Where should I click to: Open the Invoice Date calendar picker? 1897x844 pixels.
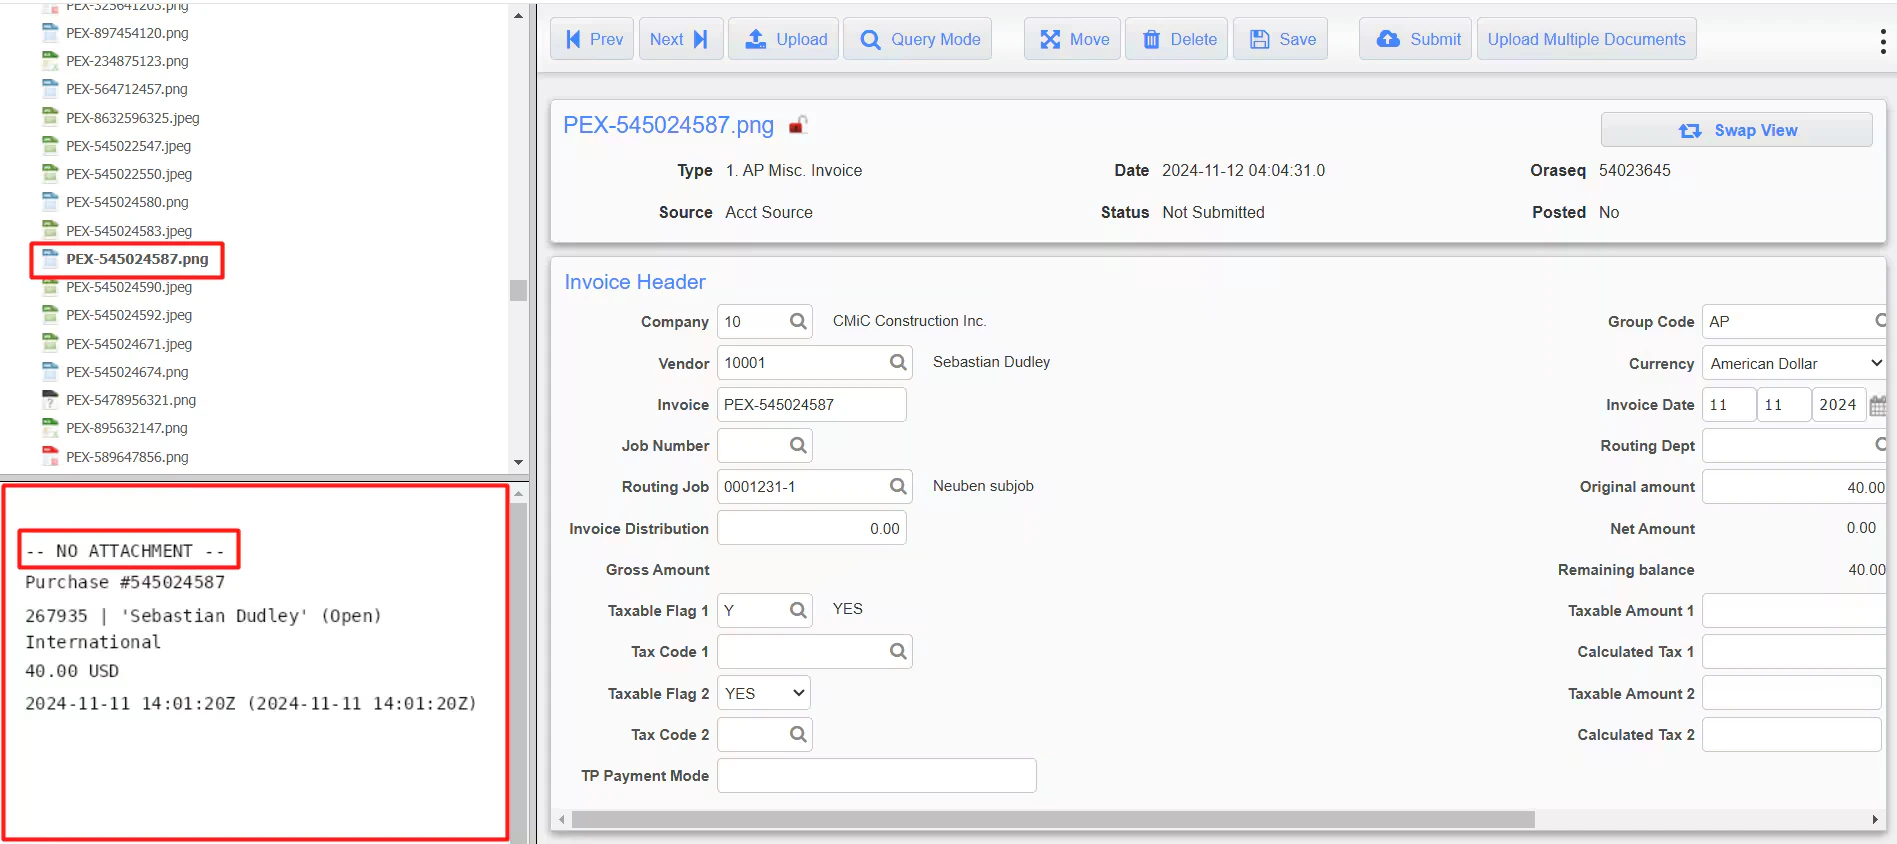click(x=1878, y=405)
